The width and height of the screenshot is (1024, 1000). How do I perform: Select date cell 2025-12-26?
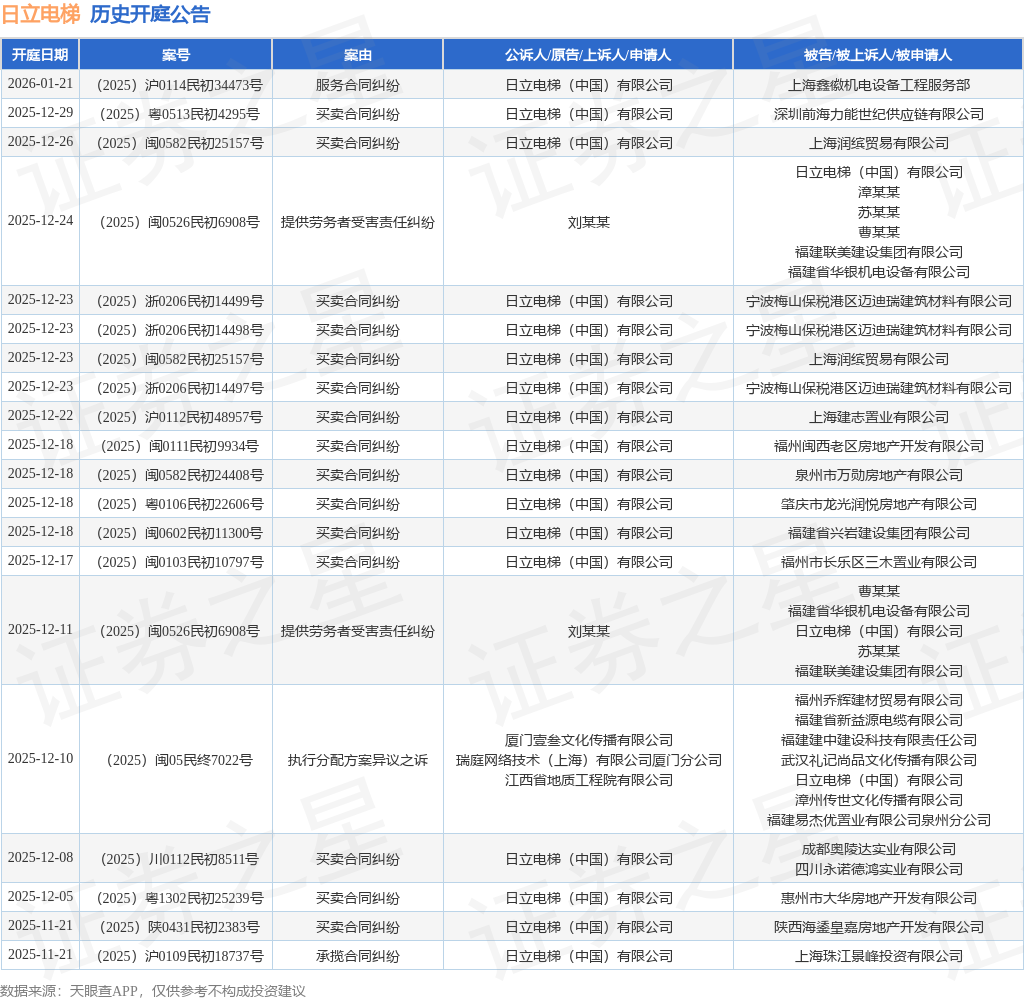pos(40,141)
